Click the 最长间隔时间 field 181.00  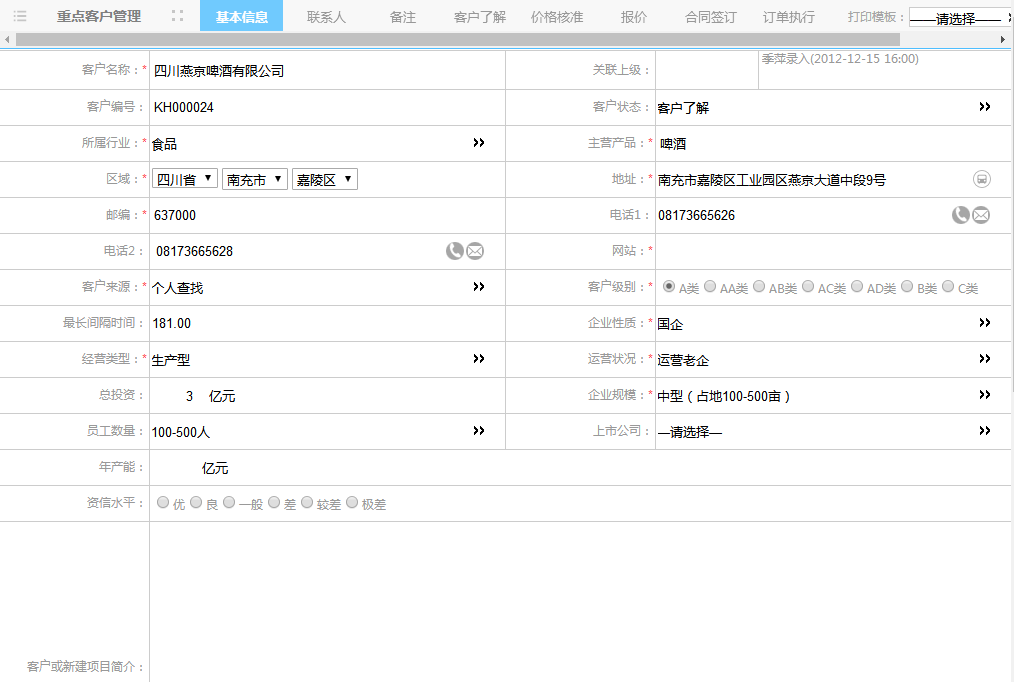[327, 323]
